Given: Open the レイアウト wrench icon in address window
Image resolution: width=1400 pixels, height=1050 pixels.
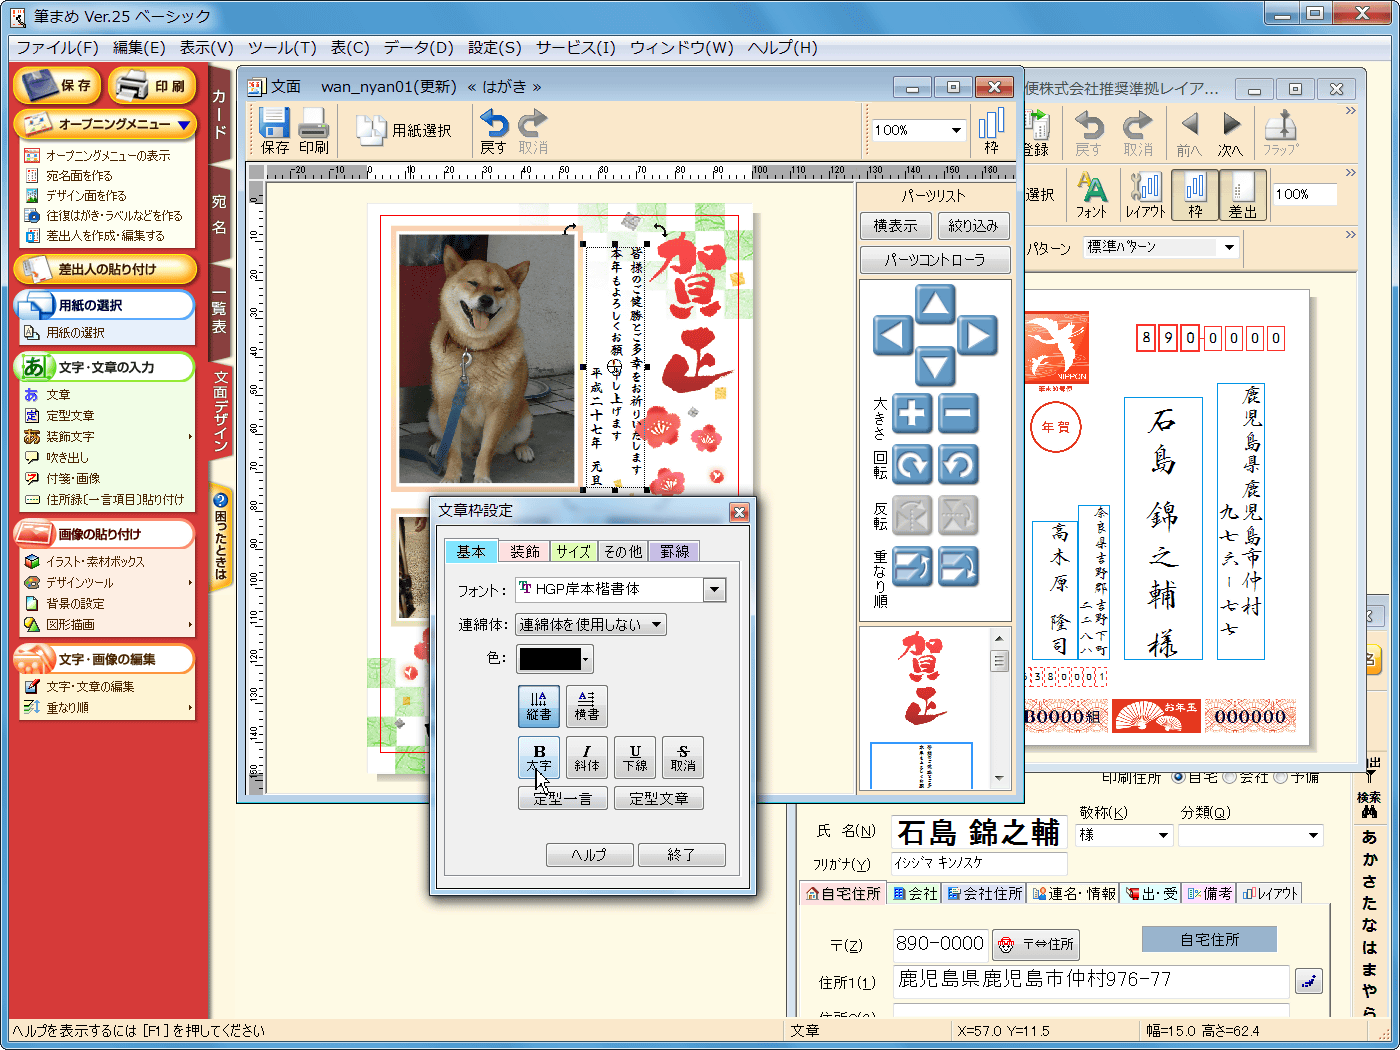Looking at the screenshot, I should point(1145,195).
